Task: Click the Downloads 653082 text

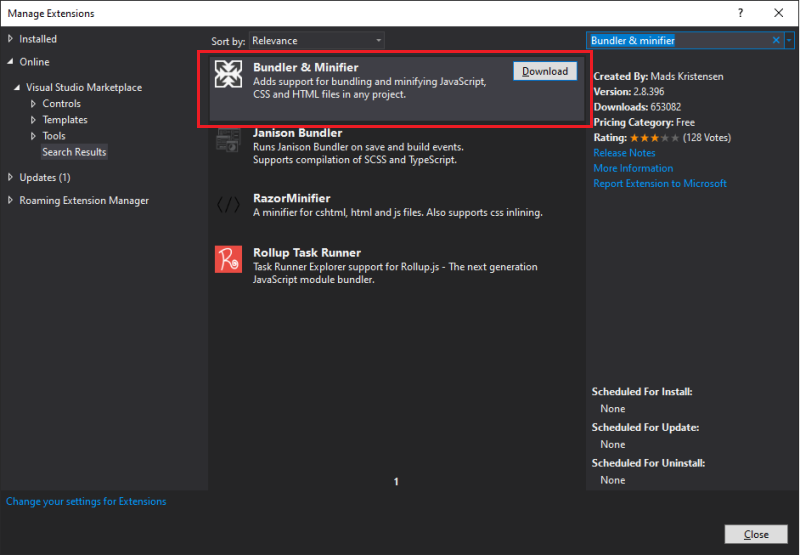Action: tap(637, 107)
